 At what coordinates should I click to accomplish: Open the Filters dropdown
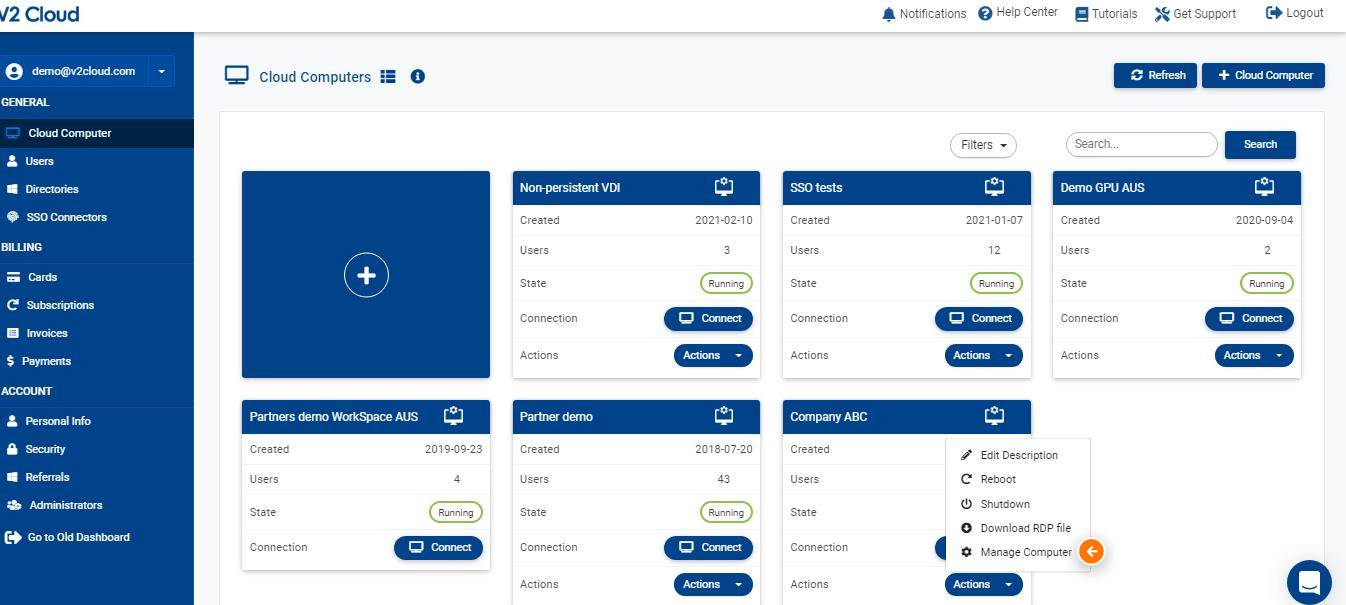[982, 145]
